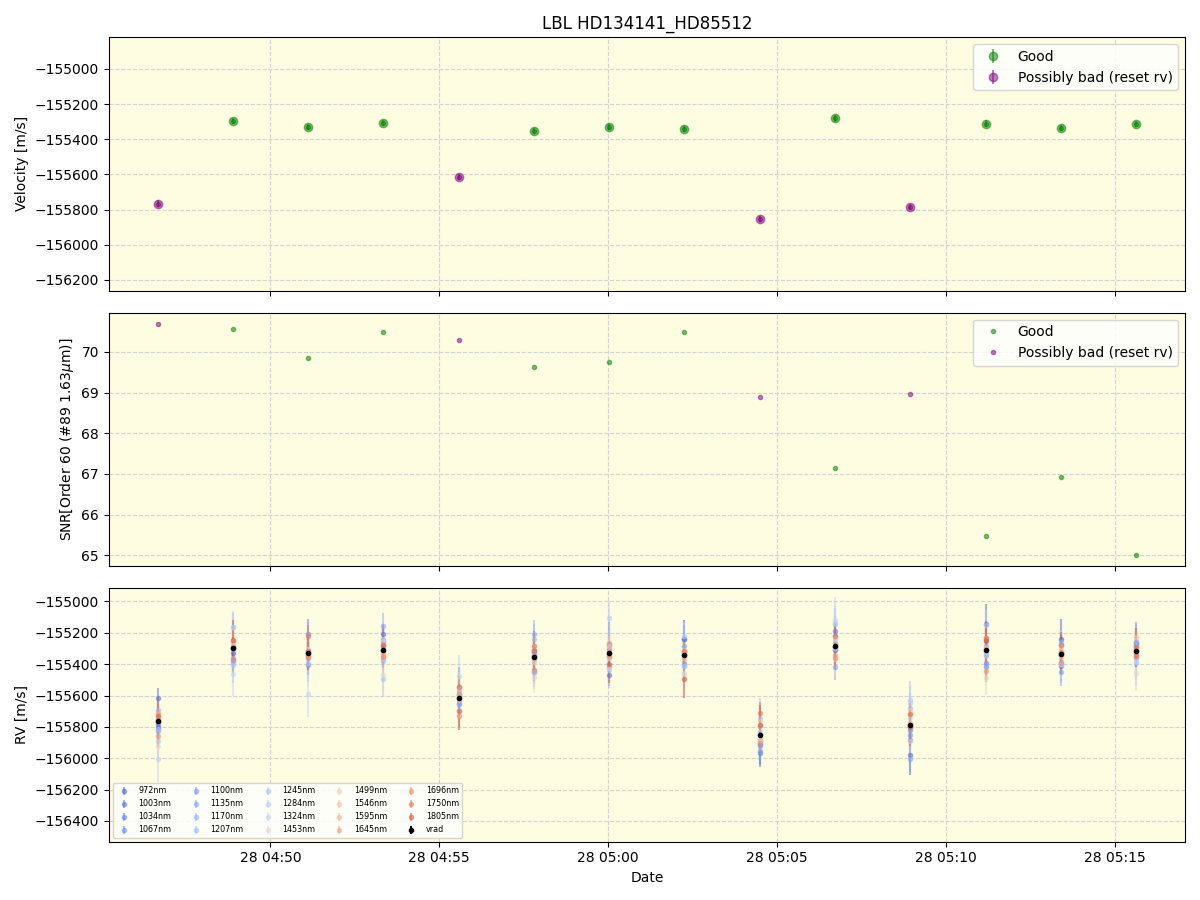Click the black vrad marker near 05:04 in RV panel
Viewport: 1200px width, 900px height.
coord(760,735)
